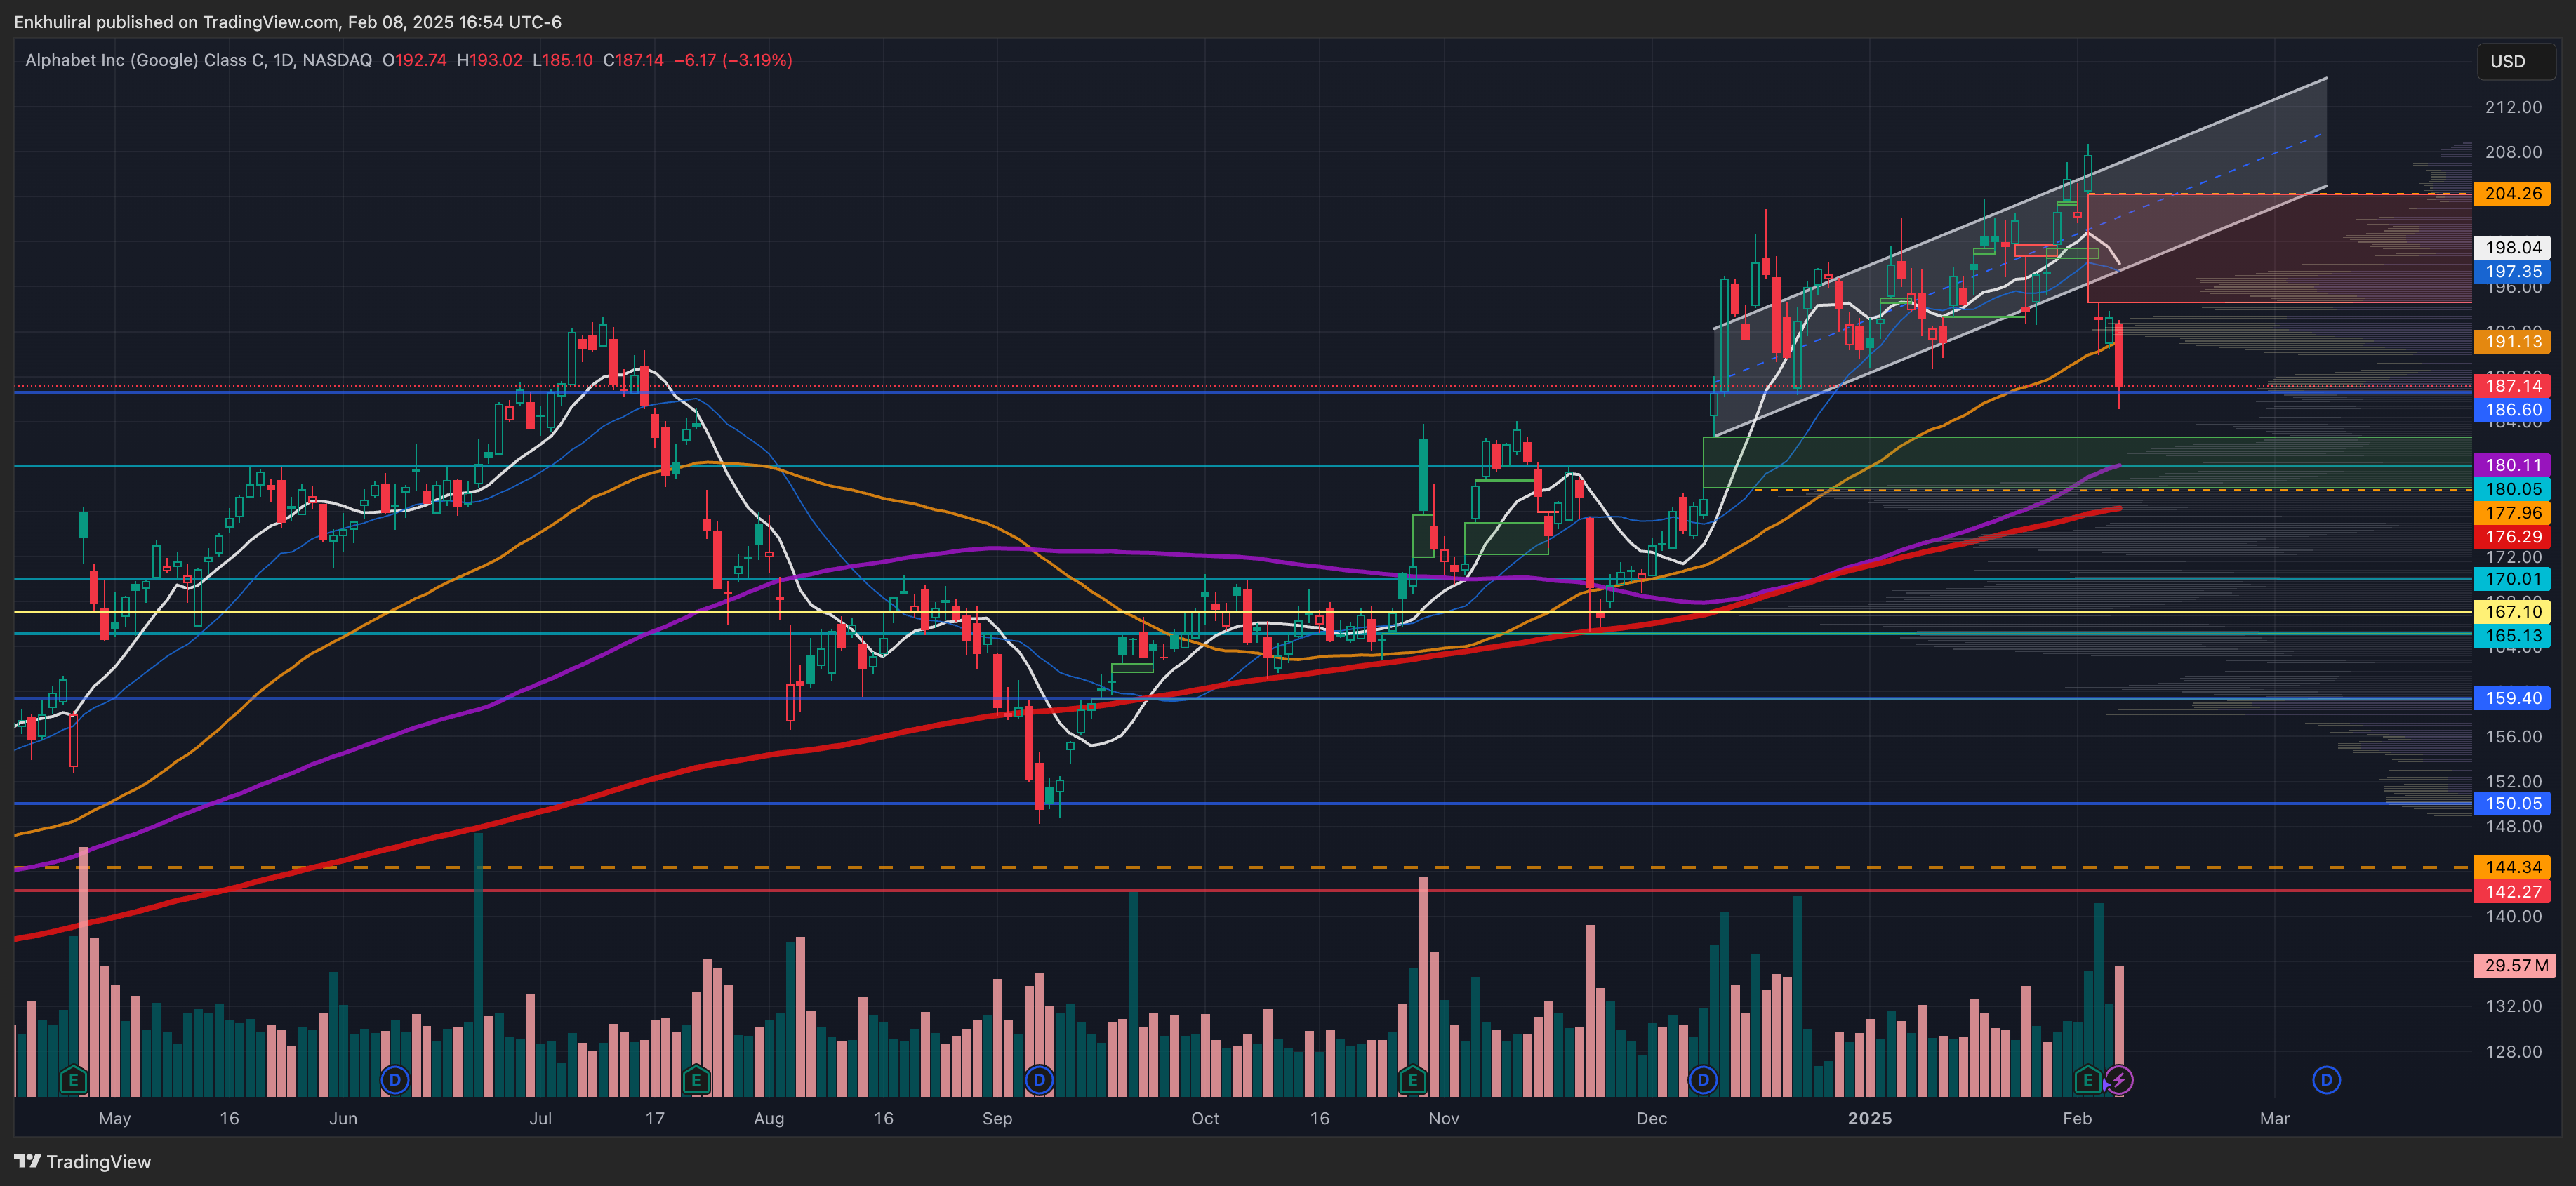Select the 204.26 orange price label

(x=2512, y=194)
